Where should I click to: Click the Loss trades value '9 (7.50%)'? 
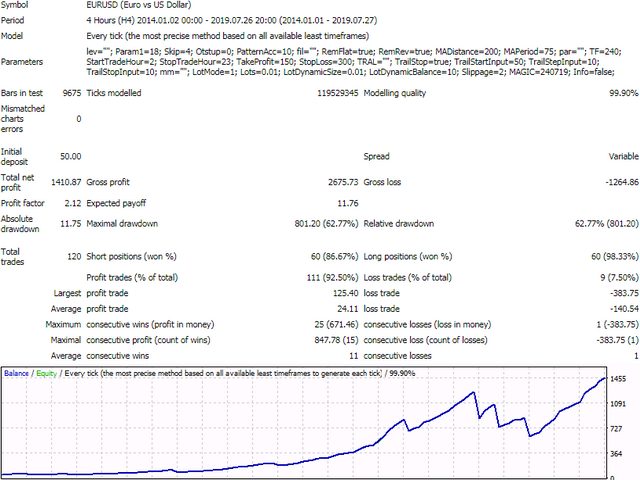619,278
